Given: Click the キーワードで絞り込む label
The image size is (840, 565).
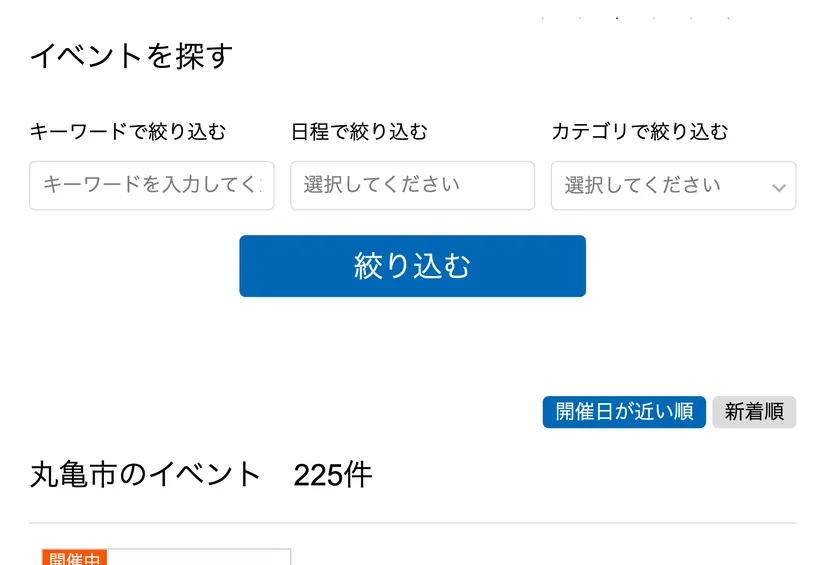Looking at the screenshot, I should tap(128, 131).
